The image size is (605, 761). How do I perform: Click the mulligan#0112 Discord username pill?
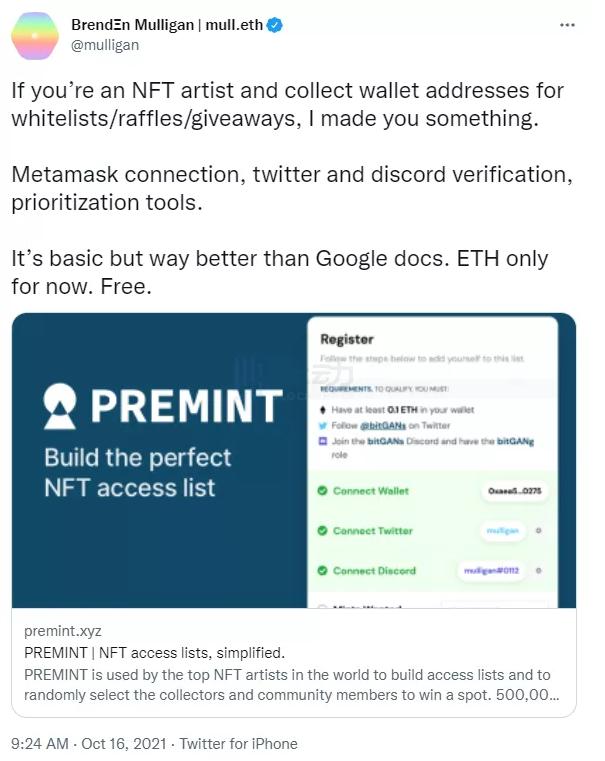click(489, 571)
